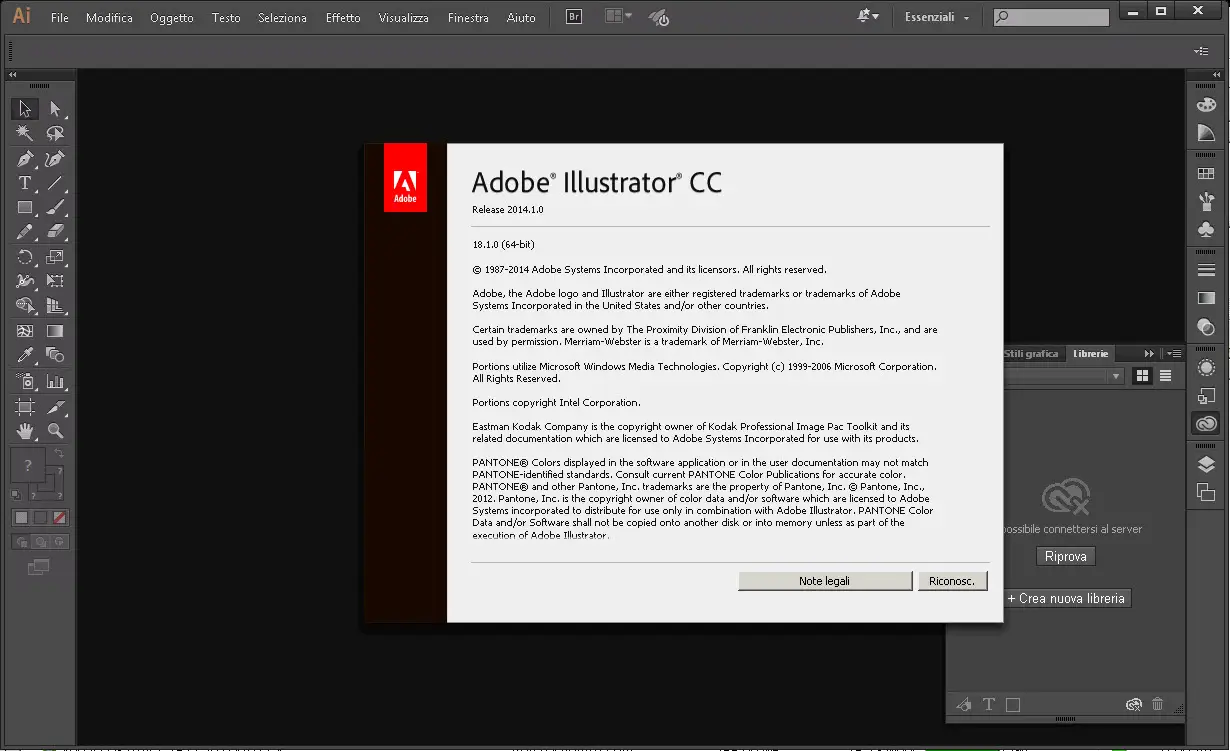Launch Adobe Bridge with Br icon
This screenshot has height=751, width=1230.
574,17
